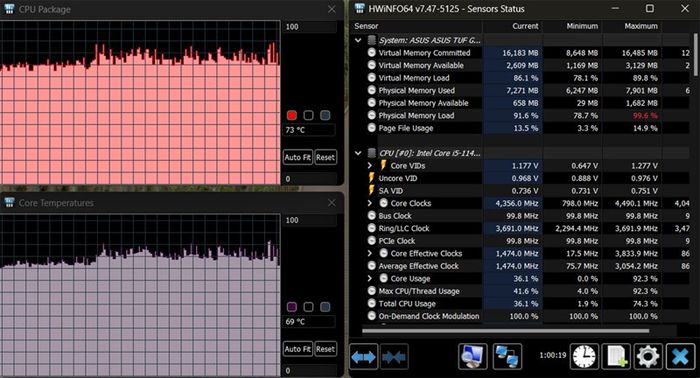This screenshot has width=700, height=378.
Task: Start logging with the document plus icon
Action: [x=617, y=357]
